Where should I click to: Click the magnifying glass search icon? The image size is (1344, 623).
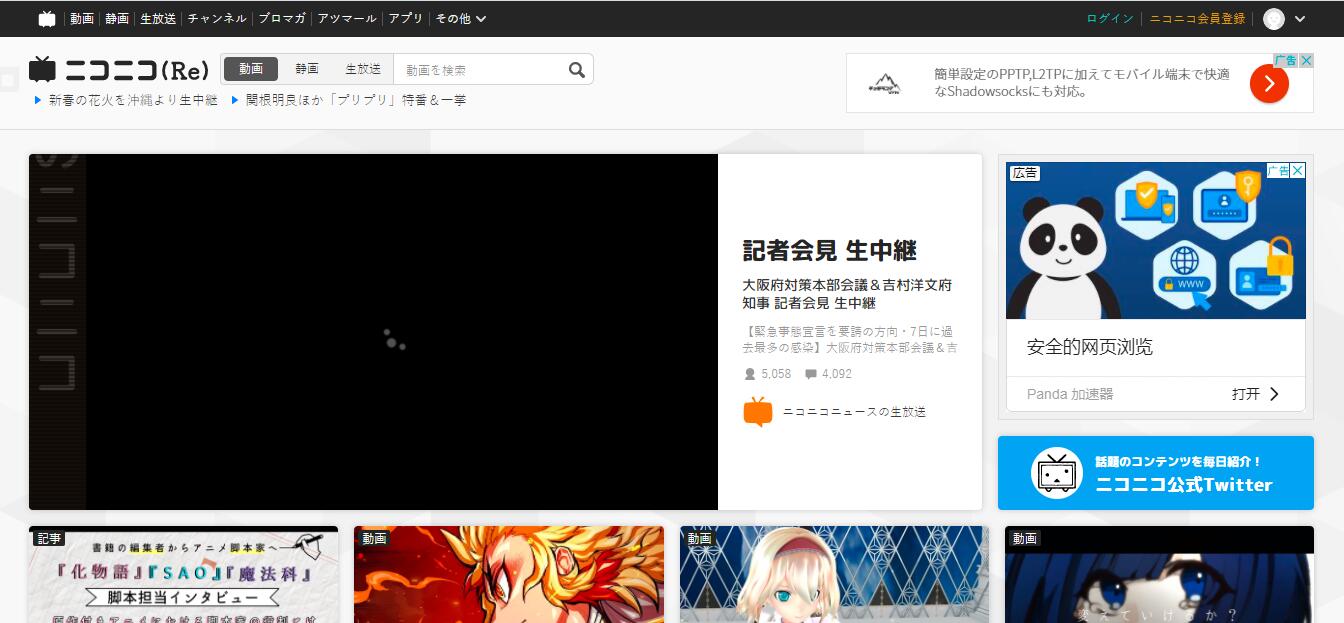click(x=577, y=70)
